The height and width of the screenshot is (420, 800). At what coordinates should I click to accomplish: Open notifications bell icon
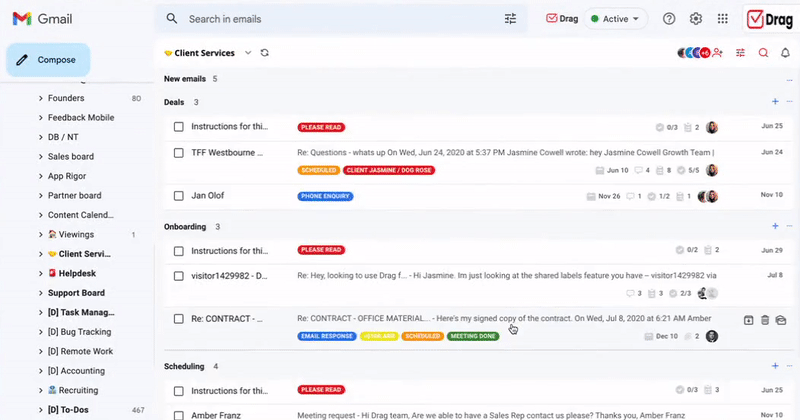click(x=786, y=53)
